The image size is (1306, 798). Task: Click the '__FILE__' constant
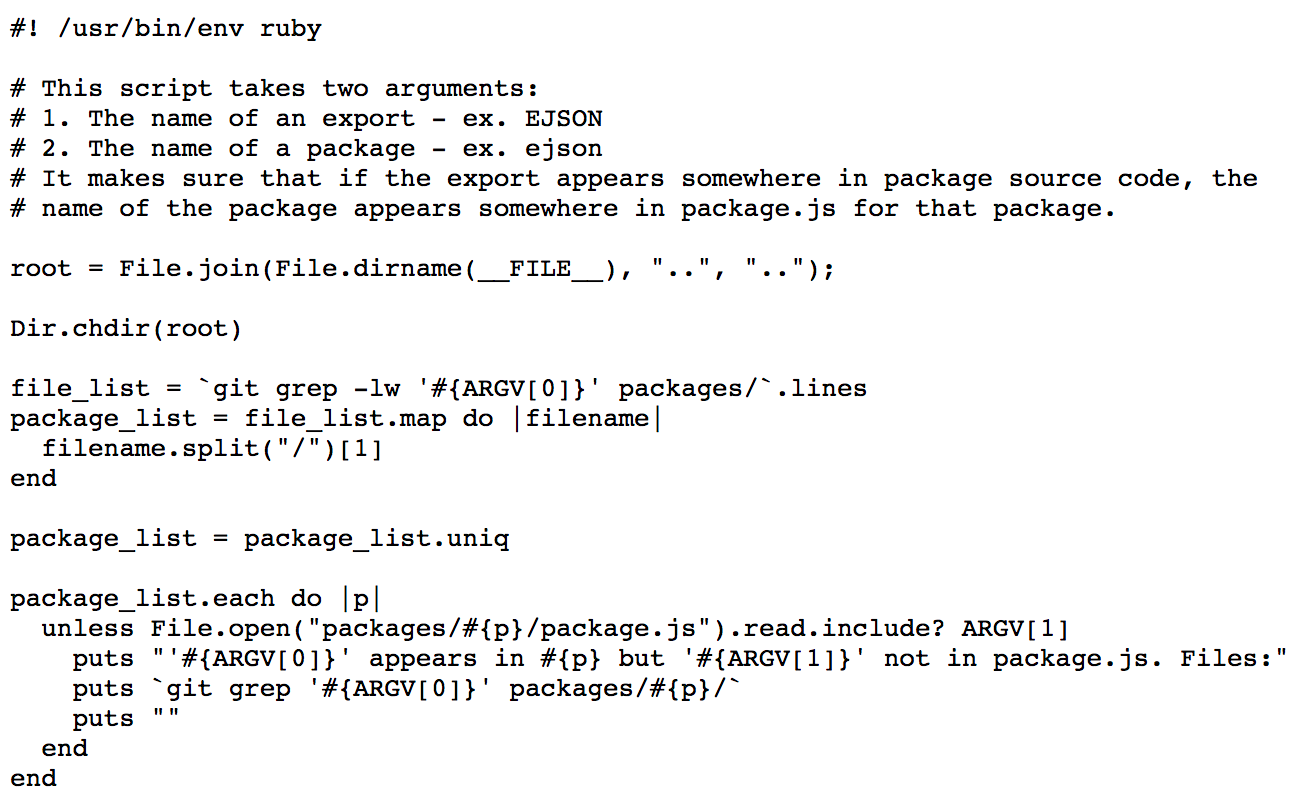(540, 268)
